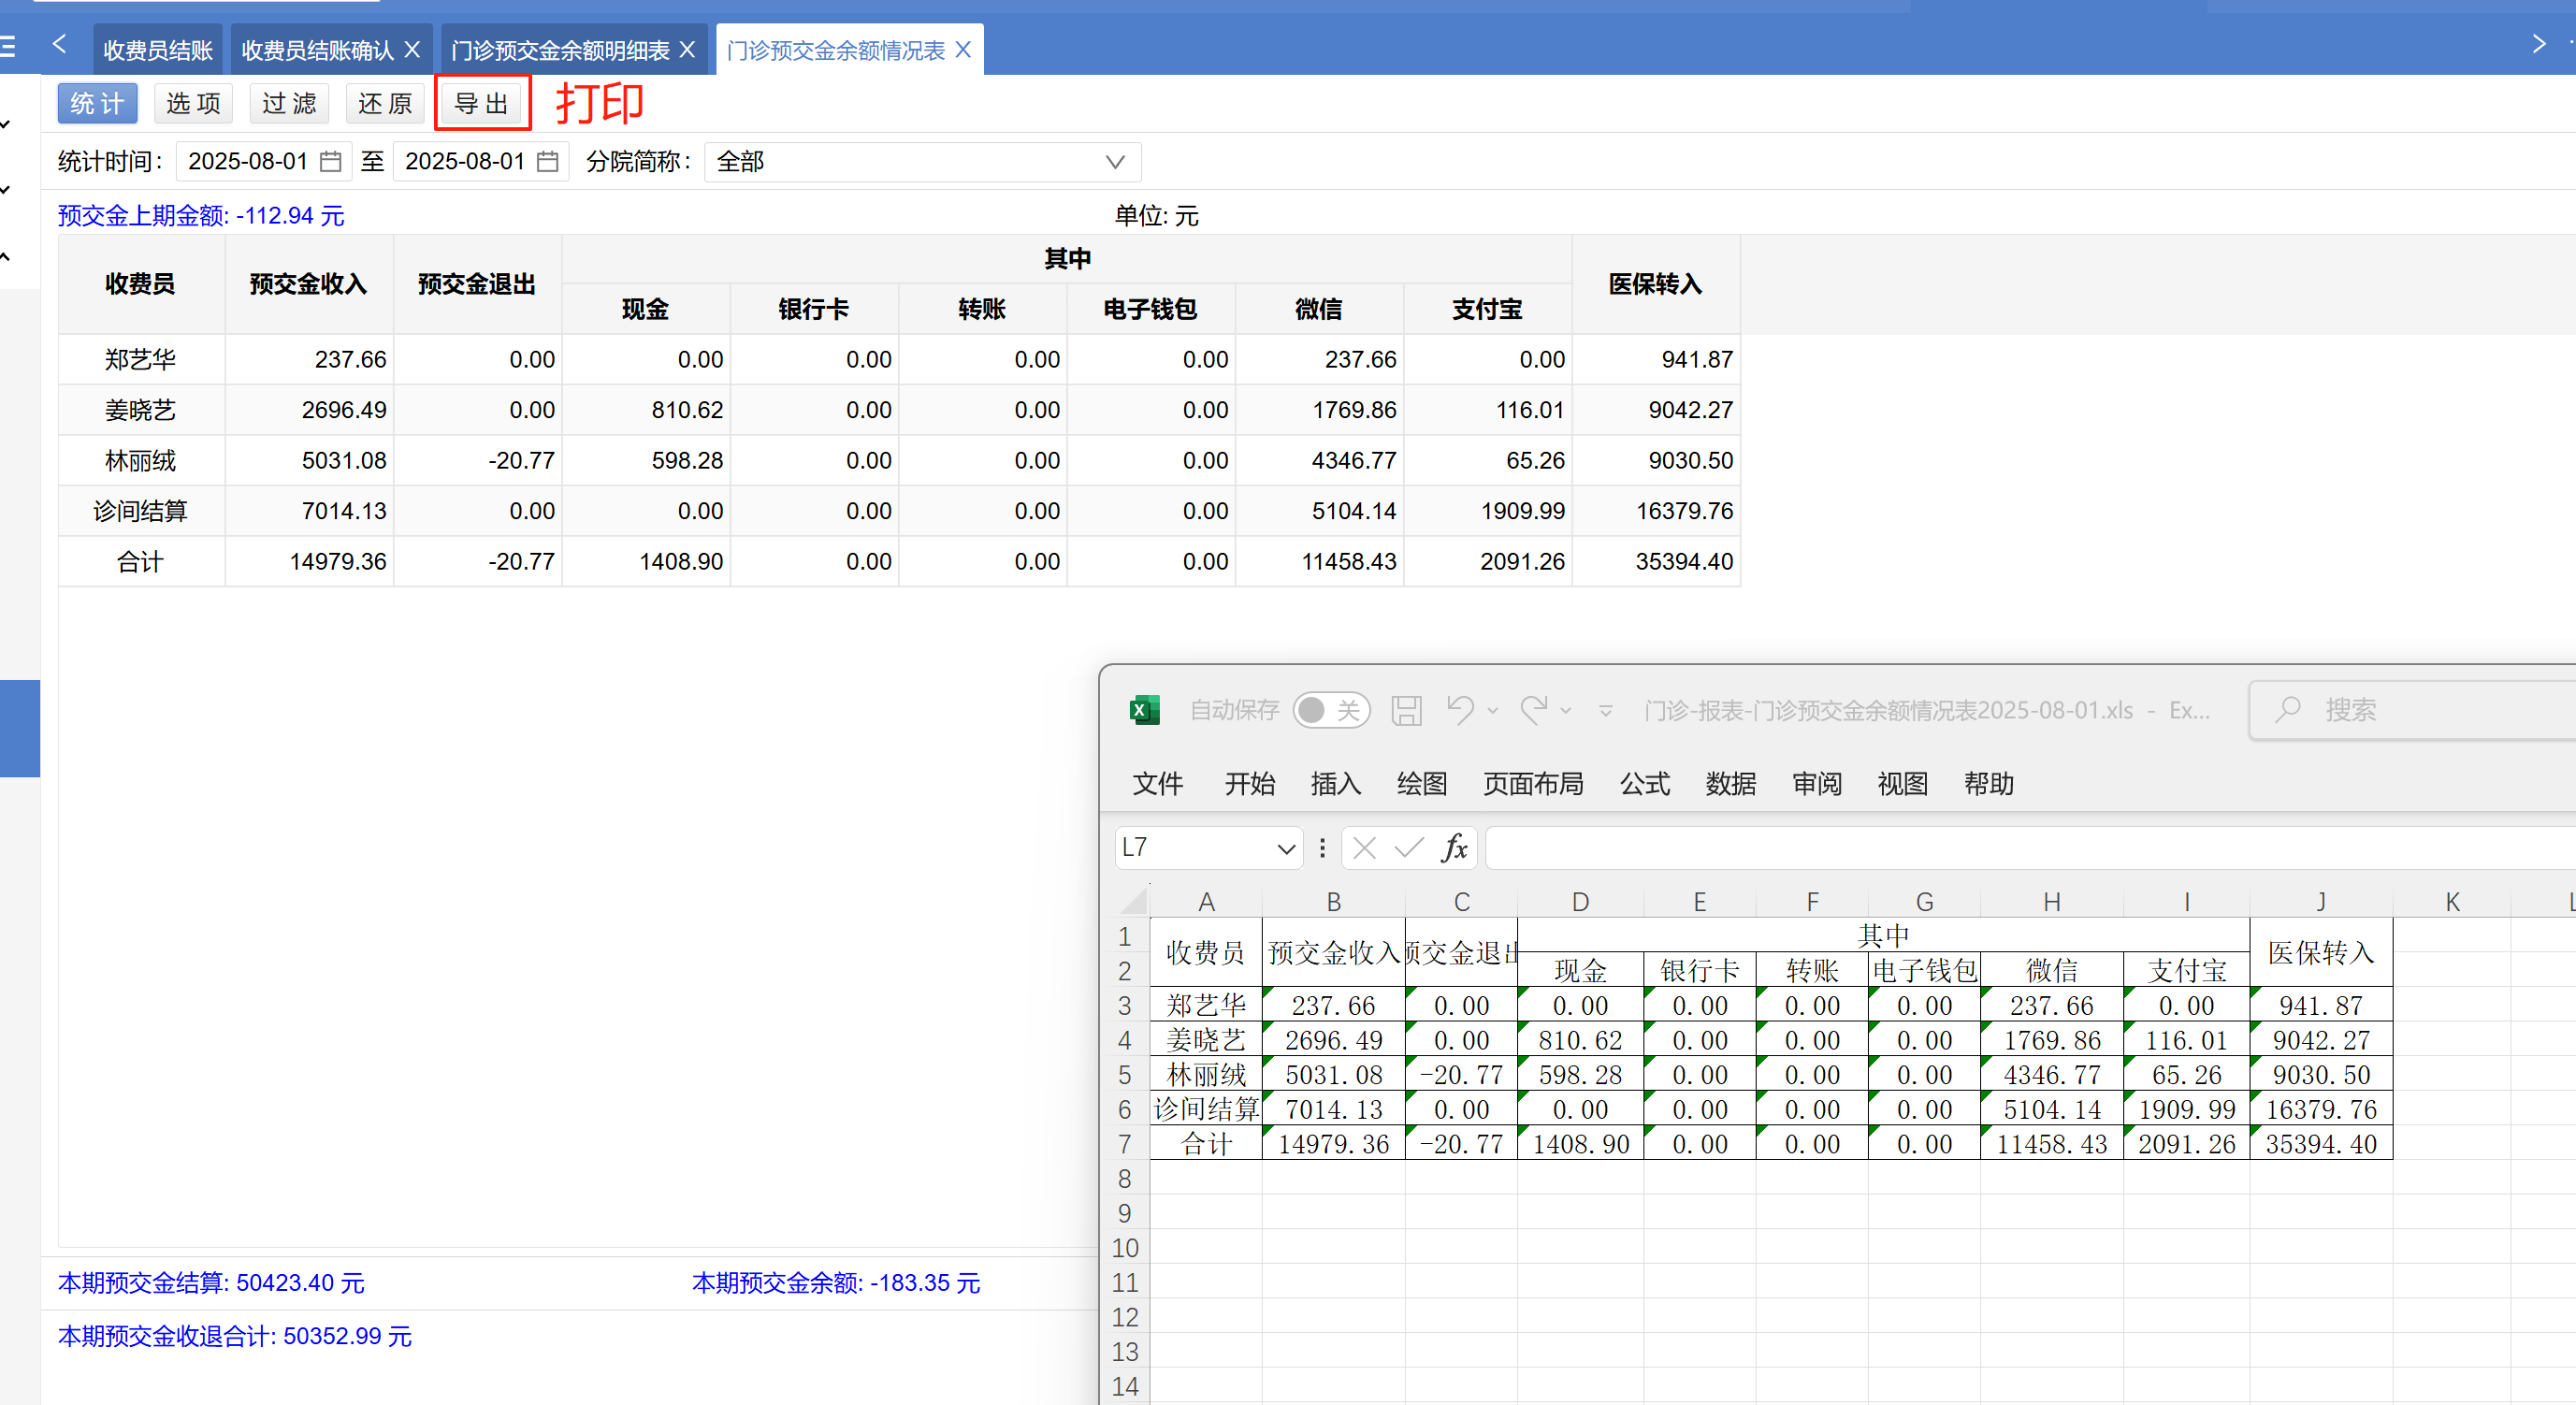Image resolution: width=2576 pixels, height=1405 pixels.
Task: Toggle the 自动保存 switch
Action: click(1330, 710)
